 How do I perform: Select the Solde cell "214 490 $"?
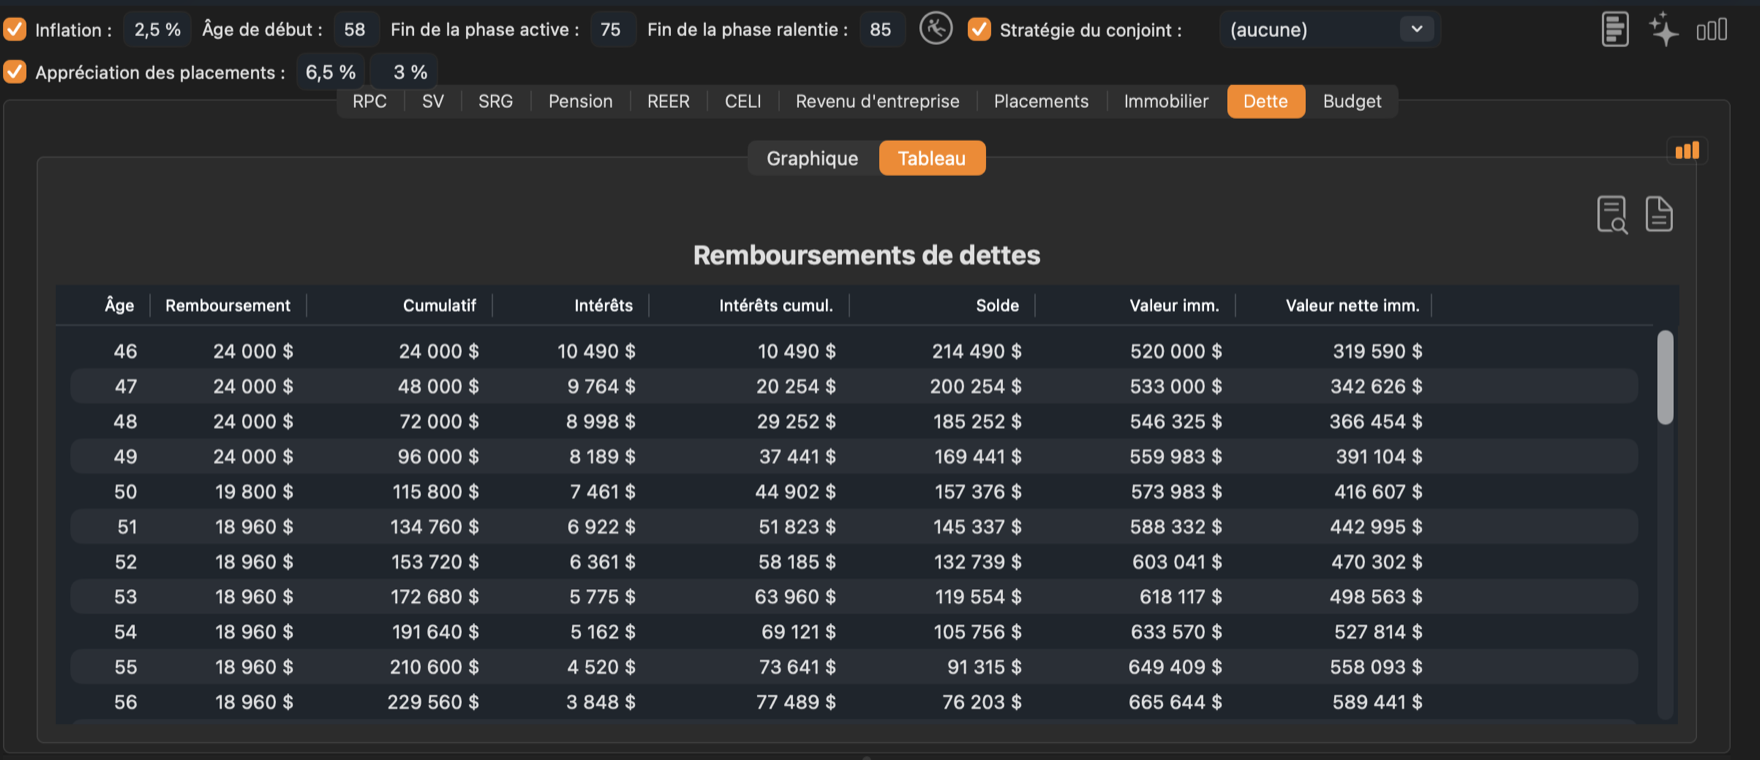977,351
